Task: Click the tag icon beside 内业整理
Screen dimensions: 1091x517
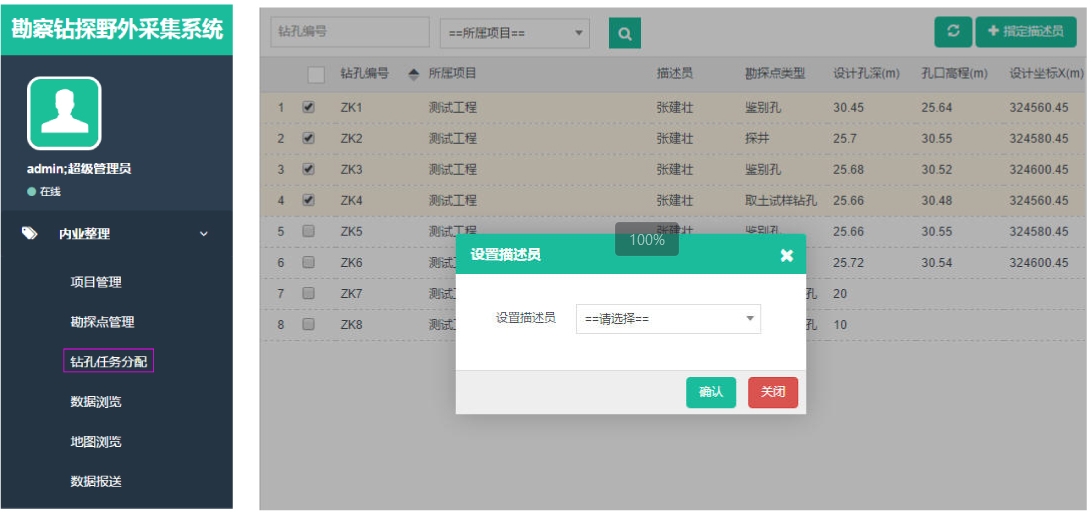Action: (30, 233)
